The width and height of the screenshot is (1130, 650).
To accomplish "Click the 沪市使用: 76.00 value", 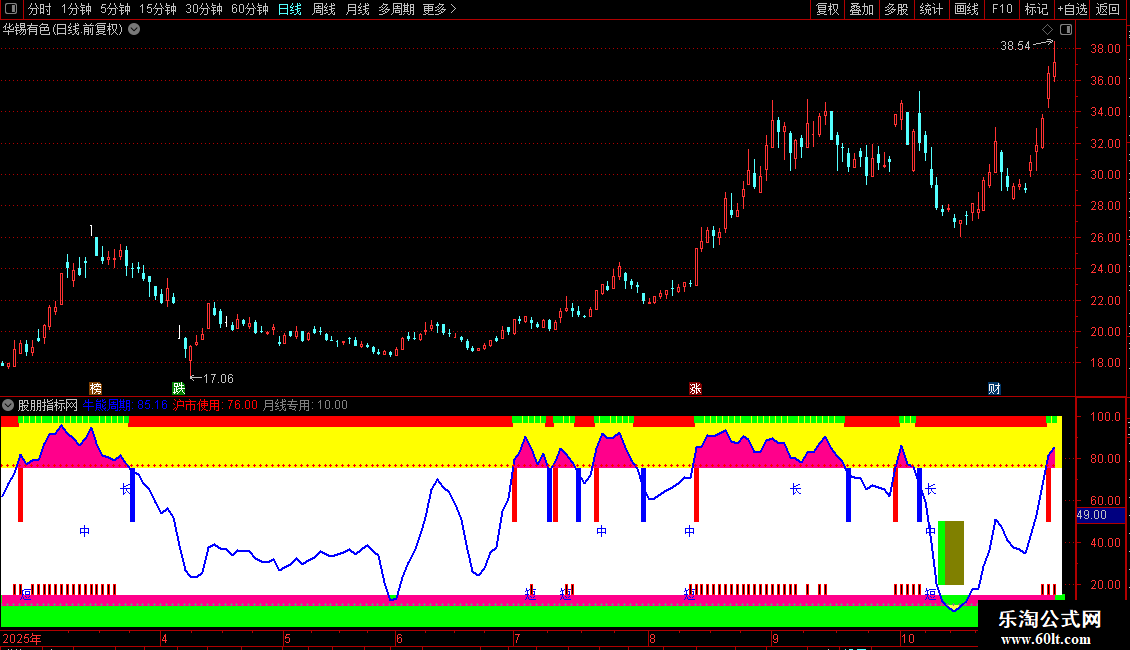I will point(215,405).
